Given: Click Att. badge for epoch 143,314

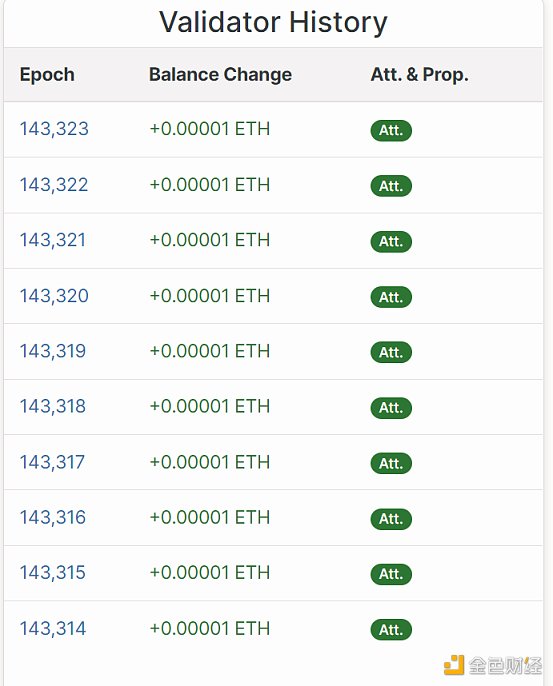Looking at the screenshot, I should pyautogui.click(x=391, y=630).
